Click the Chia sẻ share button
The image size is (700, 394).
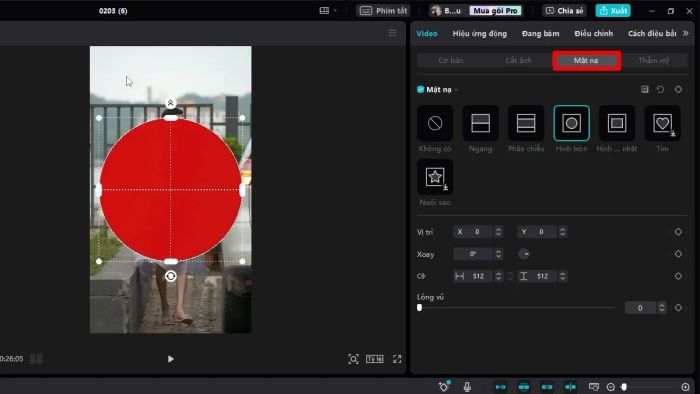point(565,10)
